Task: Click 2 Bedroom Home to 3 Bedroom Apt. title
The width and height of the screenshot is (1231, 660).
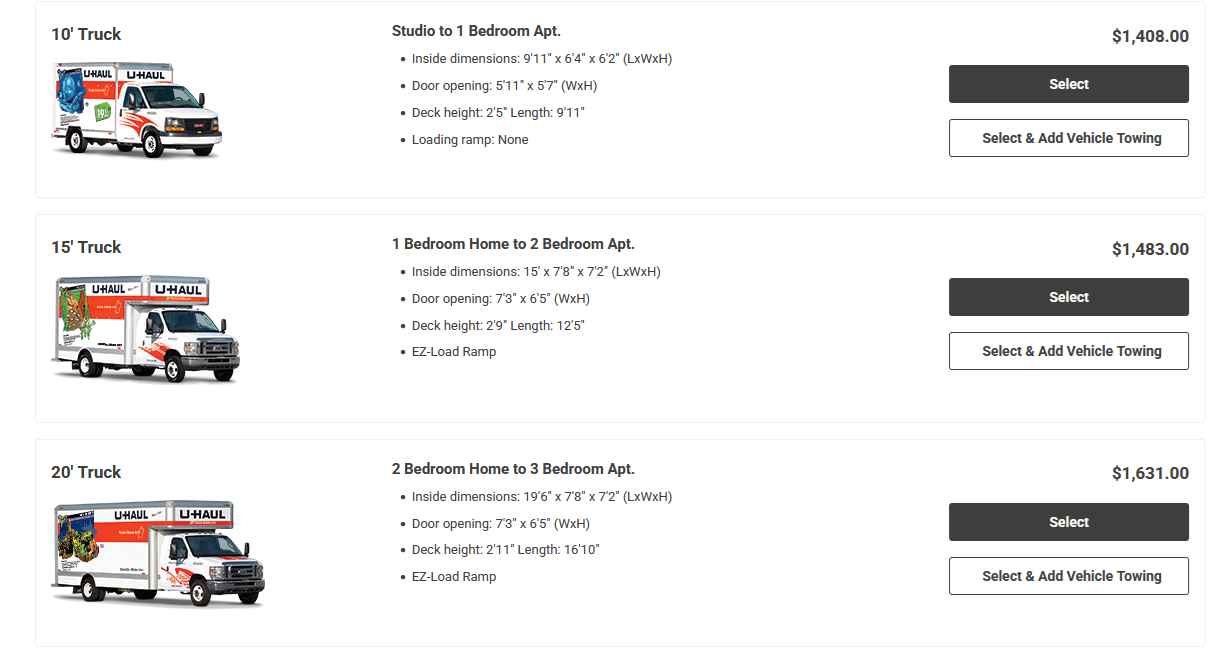Action: pos(513,469)
